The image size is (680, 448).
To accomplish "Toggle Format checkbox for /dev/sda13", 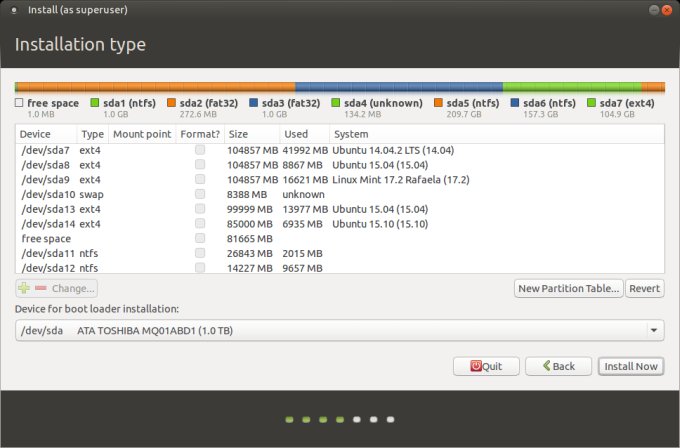I will click(x=200, y=209).
